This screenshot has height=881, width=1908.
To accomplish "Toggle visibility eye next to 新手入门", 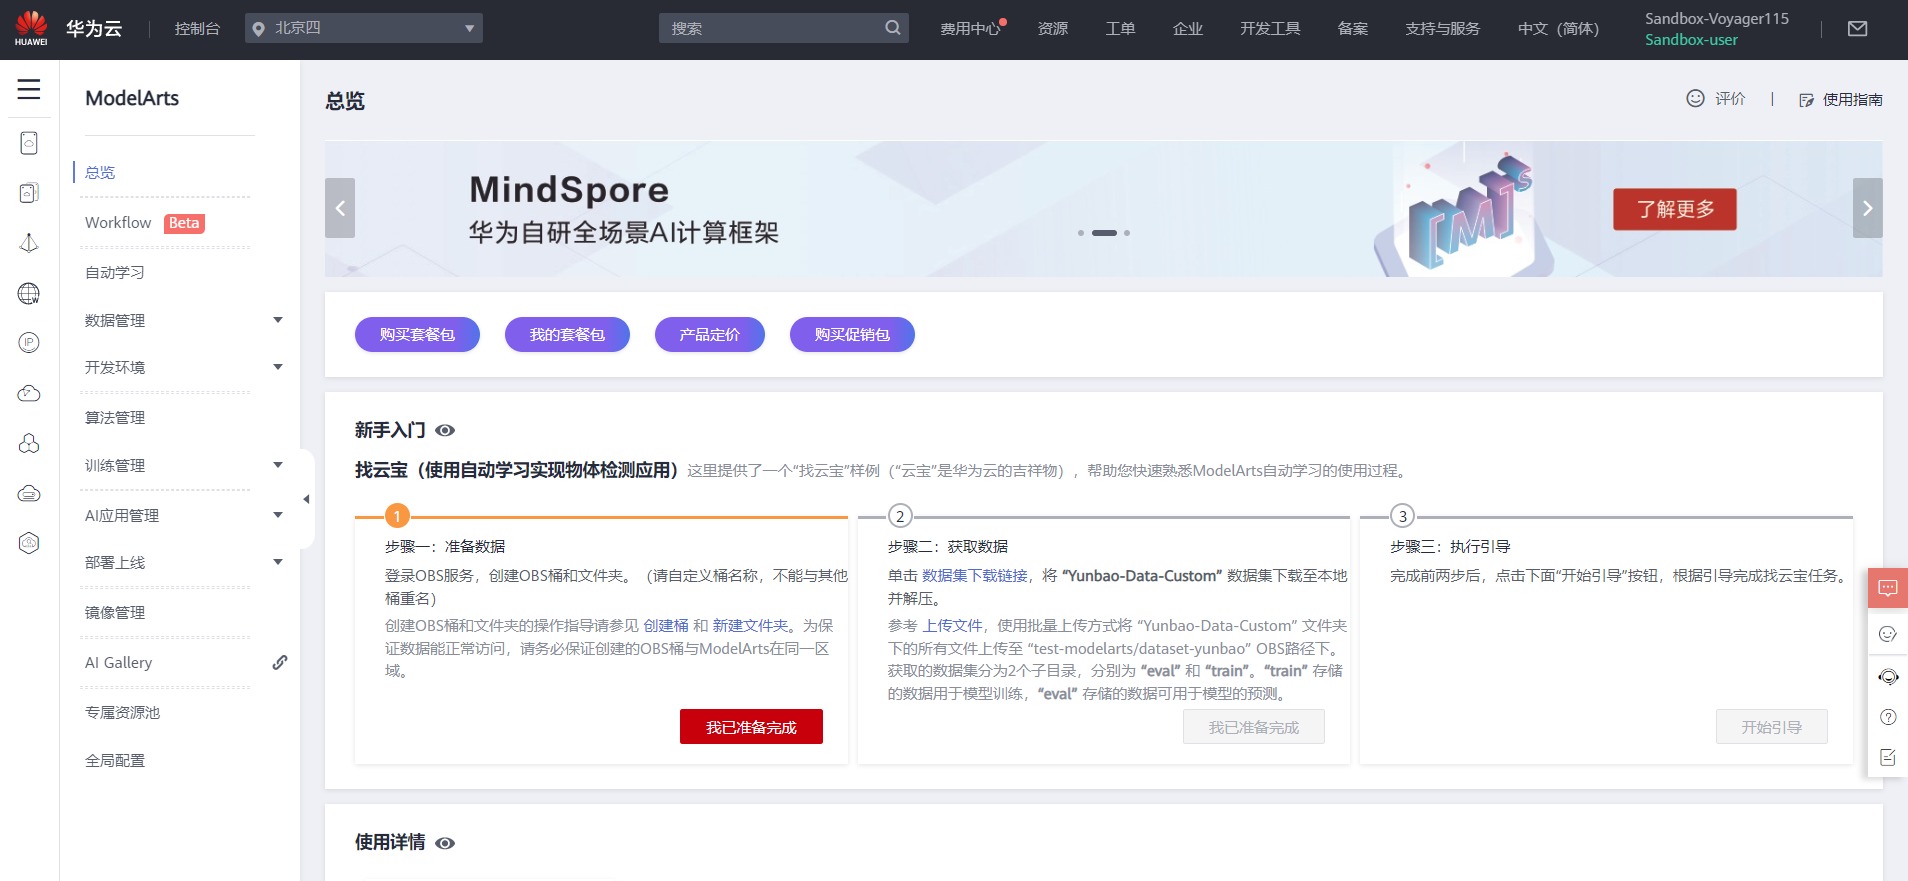I will coord(445,431).
